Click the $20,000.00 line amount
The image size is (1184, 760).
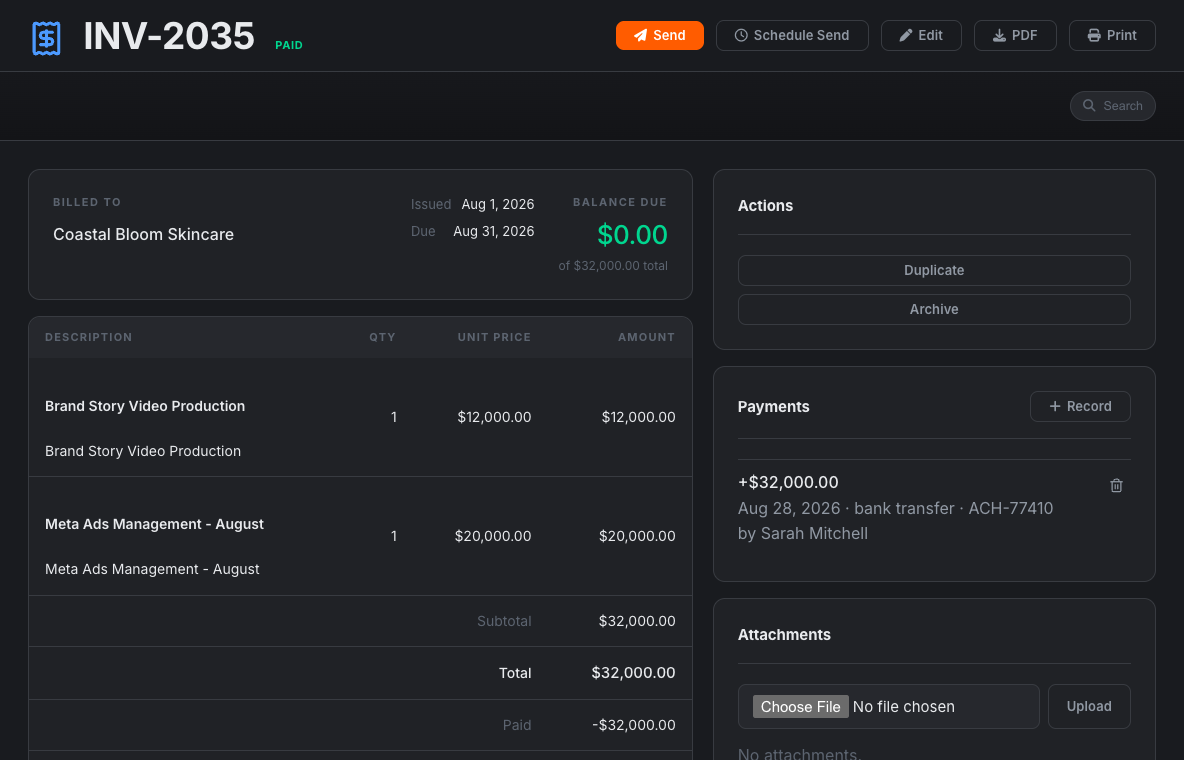click(637, 536)
